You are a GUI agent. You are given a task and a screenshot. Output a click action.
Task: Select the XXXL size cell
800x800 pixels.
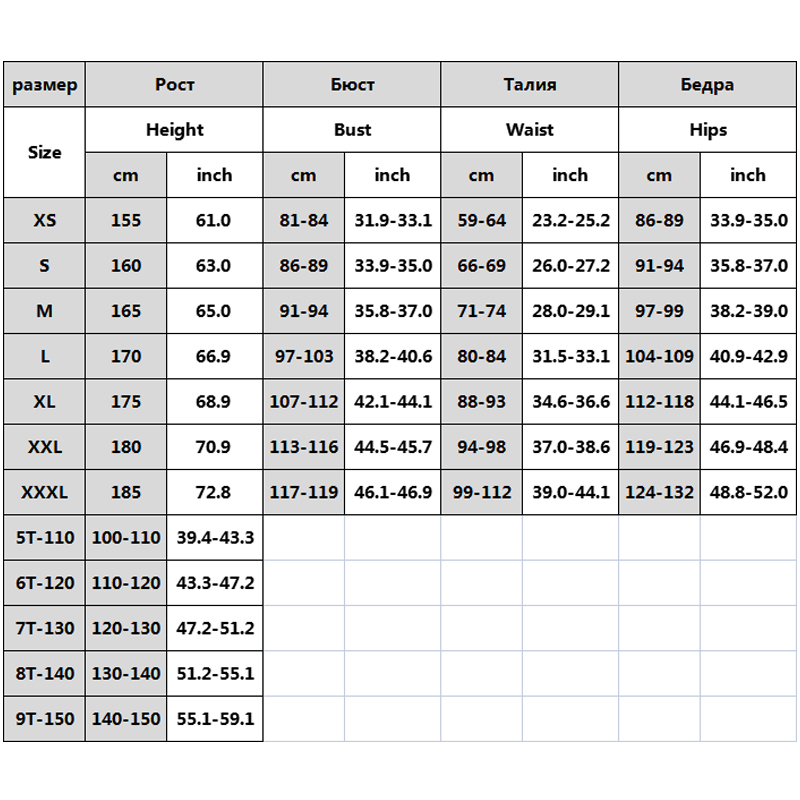(44, 492)
